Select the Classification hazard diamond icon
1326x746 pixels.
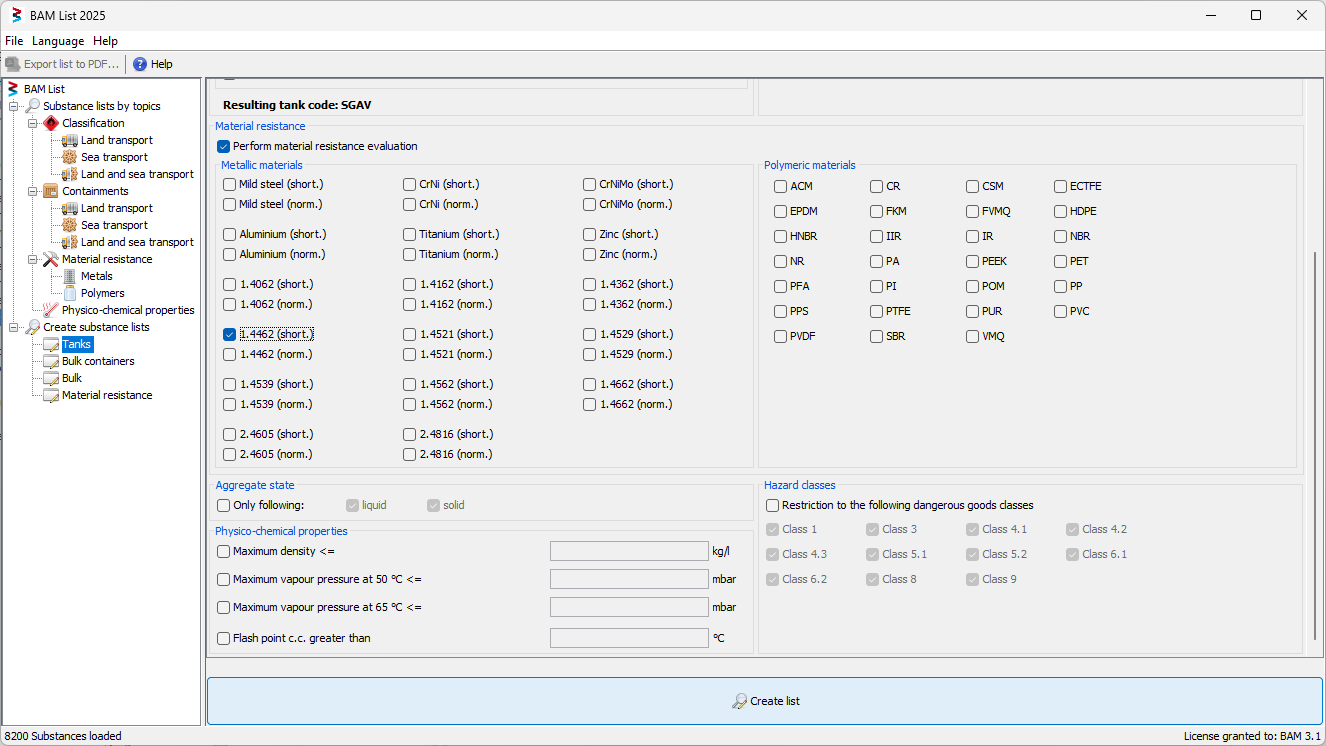pos(51,123)
